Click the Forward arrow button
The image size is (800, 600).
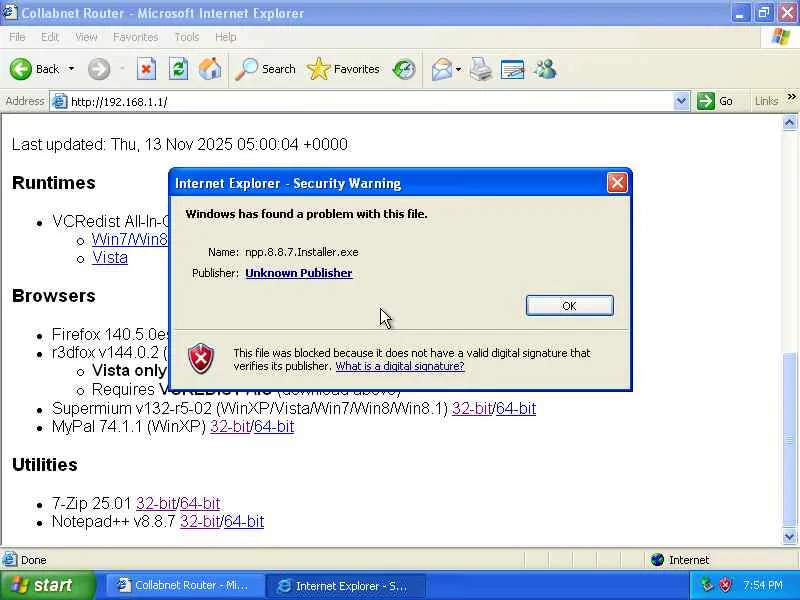pyautogui.click(x=98, y=69)
